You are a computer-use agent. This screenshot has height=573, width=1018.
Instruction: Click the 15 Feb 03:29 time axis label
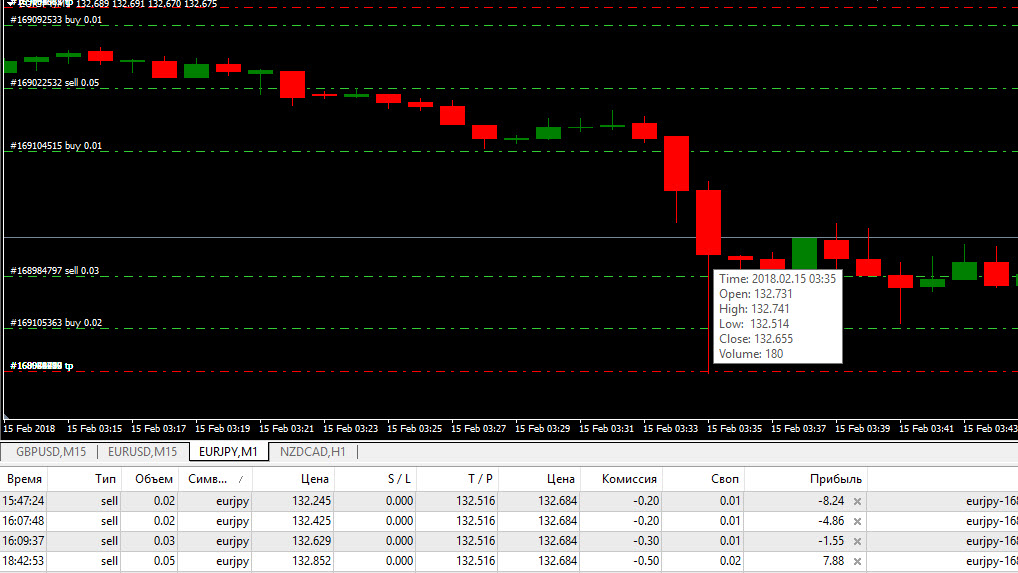coord(542,429)
